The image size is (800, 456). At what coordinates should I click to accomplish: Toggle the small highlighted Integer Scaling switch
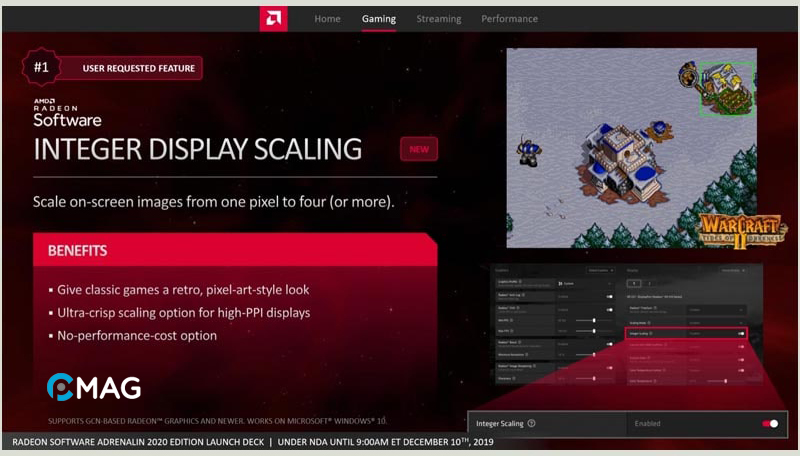pyautogui.click(x=741, y=334)
